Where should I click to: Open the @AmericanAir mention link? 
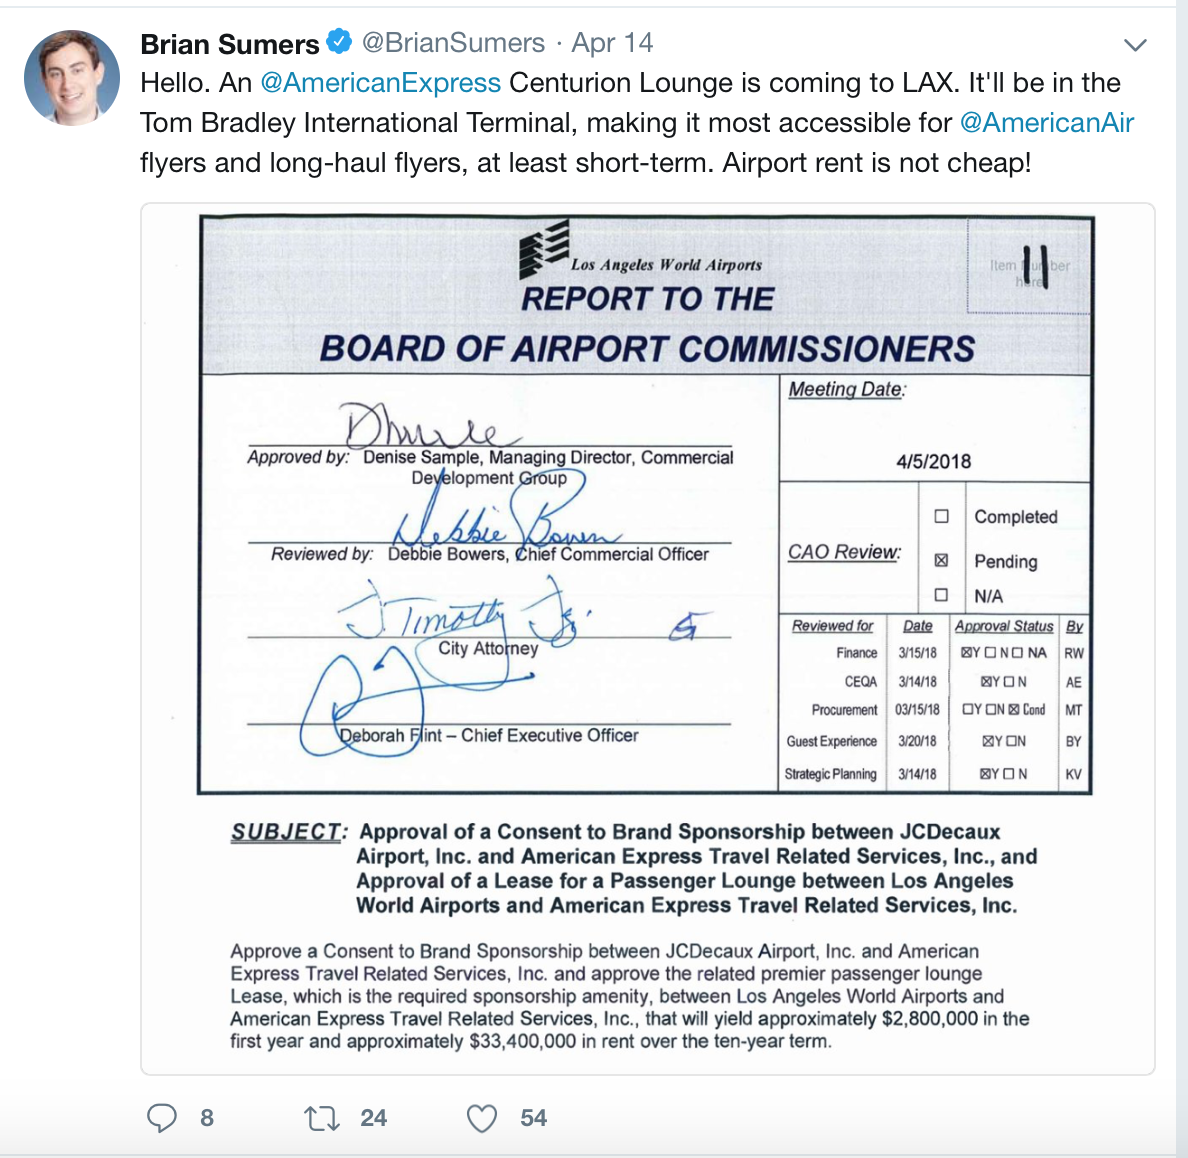pyautogui.click(x=1046, y=123)
